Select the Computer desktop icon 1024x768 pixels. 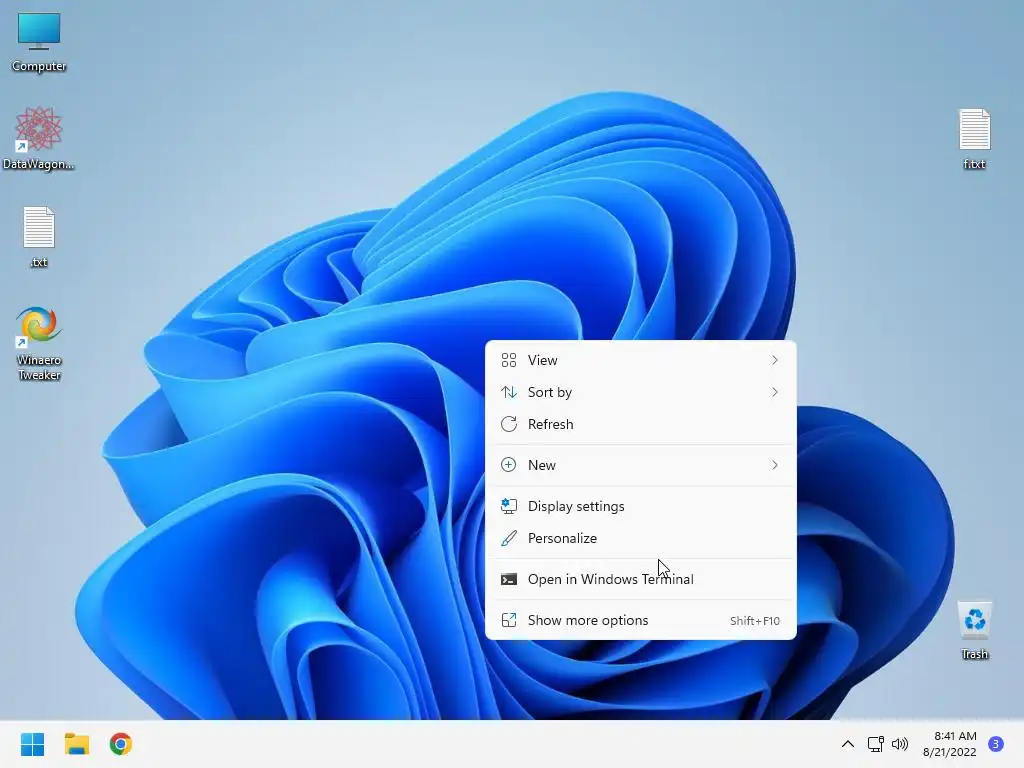(x=39, y=42)
